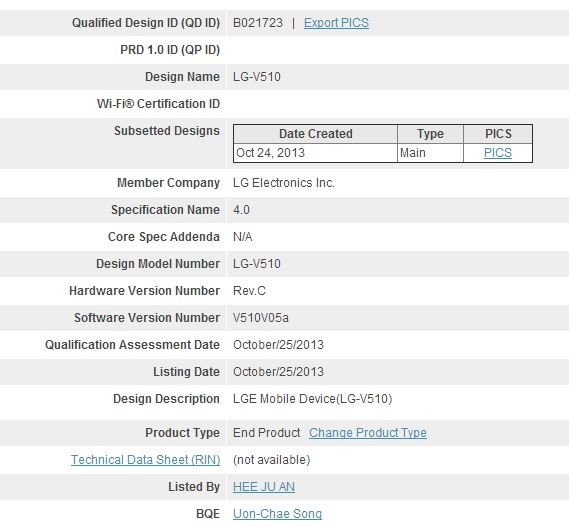569x526 pixels.
Task: Select hardware version Rev.C text
Action: (249, 291)
